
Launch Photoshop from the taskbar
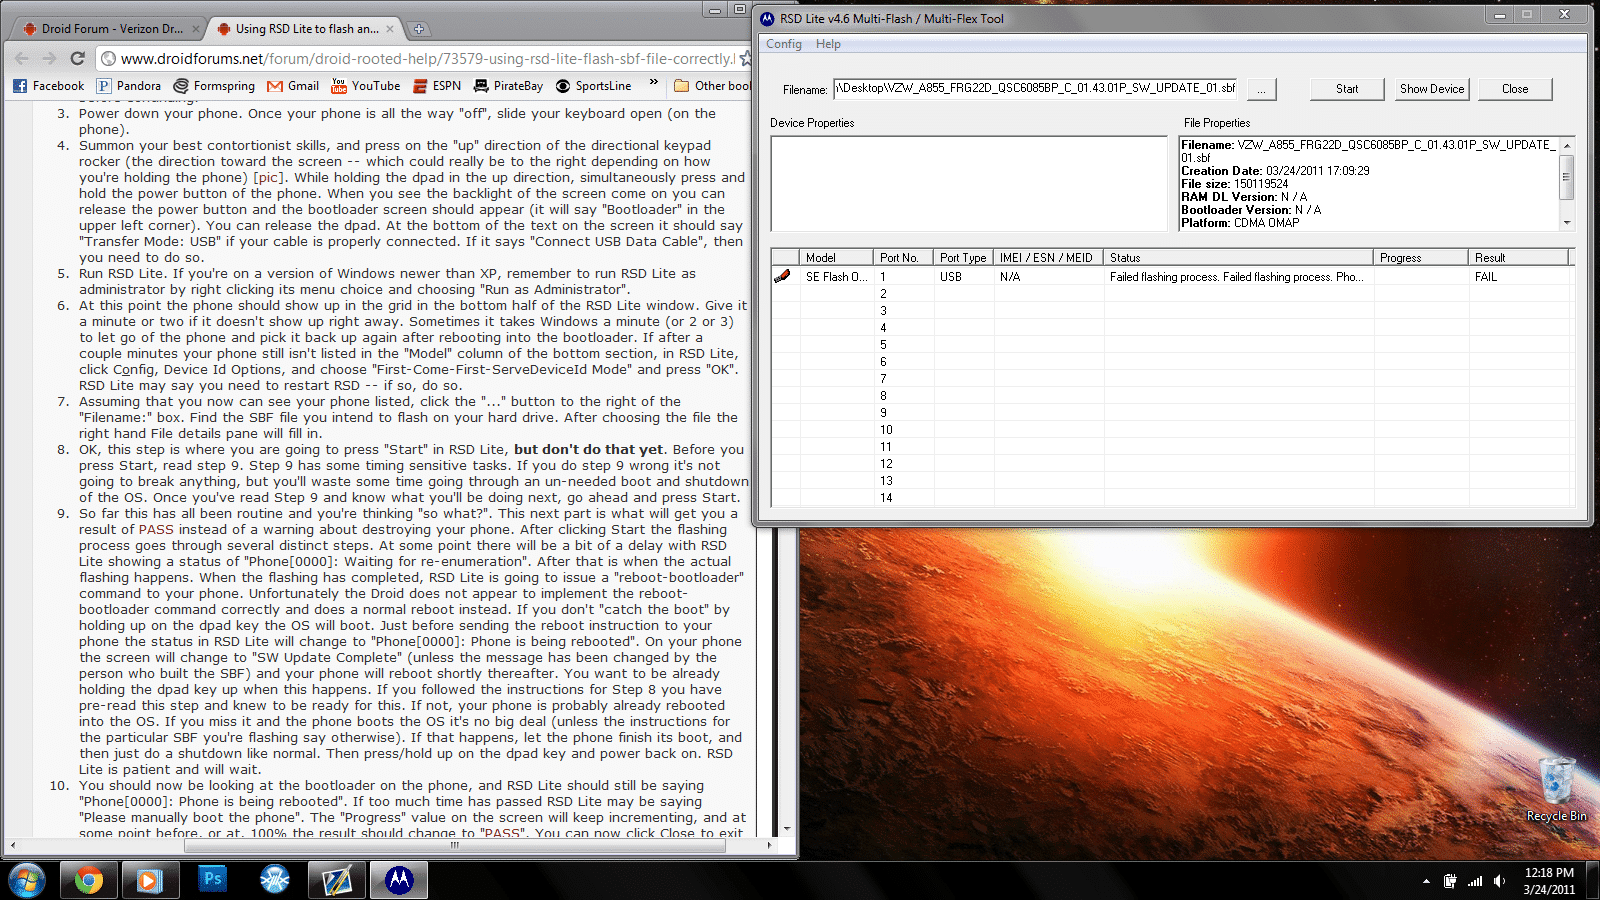212,880
